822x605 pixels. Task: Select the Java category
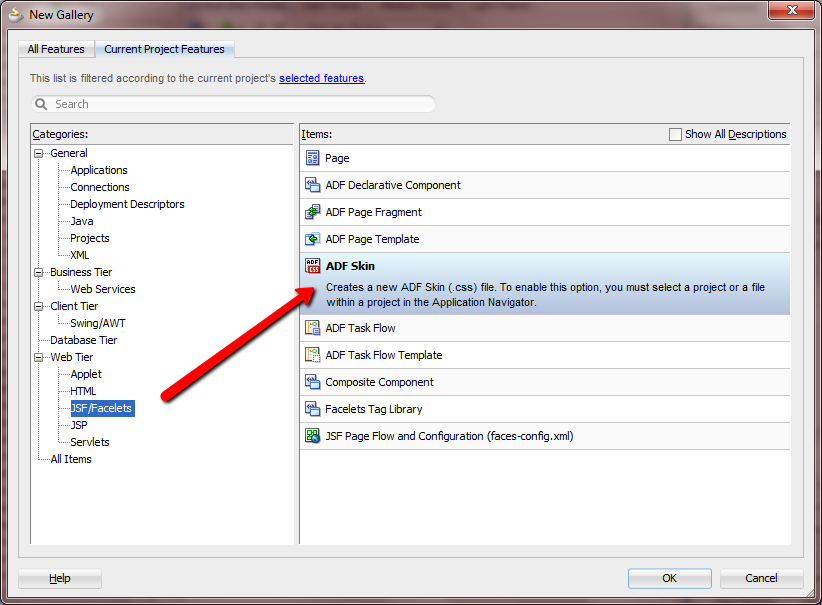[82, 221]
